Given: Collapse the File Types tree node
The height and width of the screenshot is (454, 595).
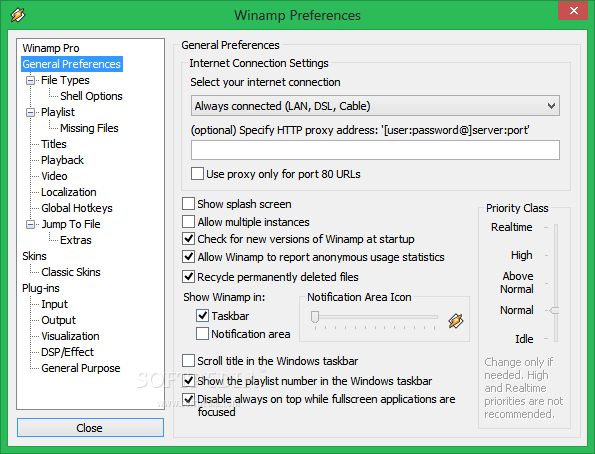Looking at the screenshot, I should pos(30,80).
